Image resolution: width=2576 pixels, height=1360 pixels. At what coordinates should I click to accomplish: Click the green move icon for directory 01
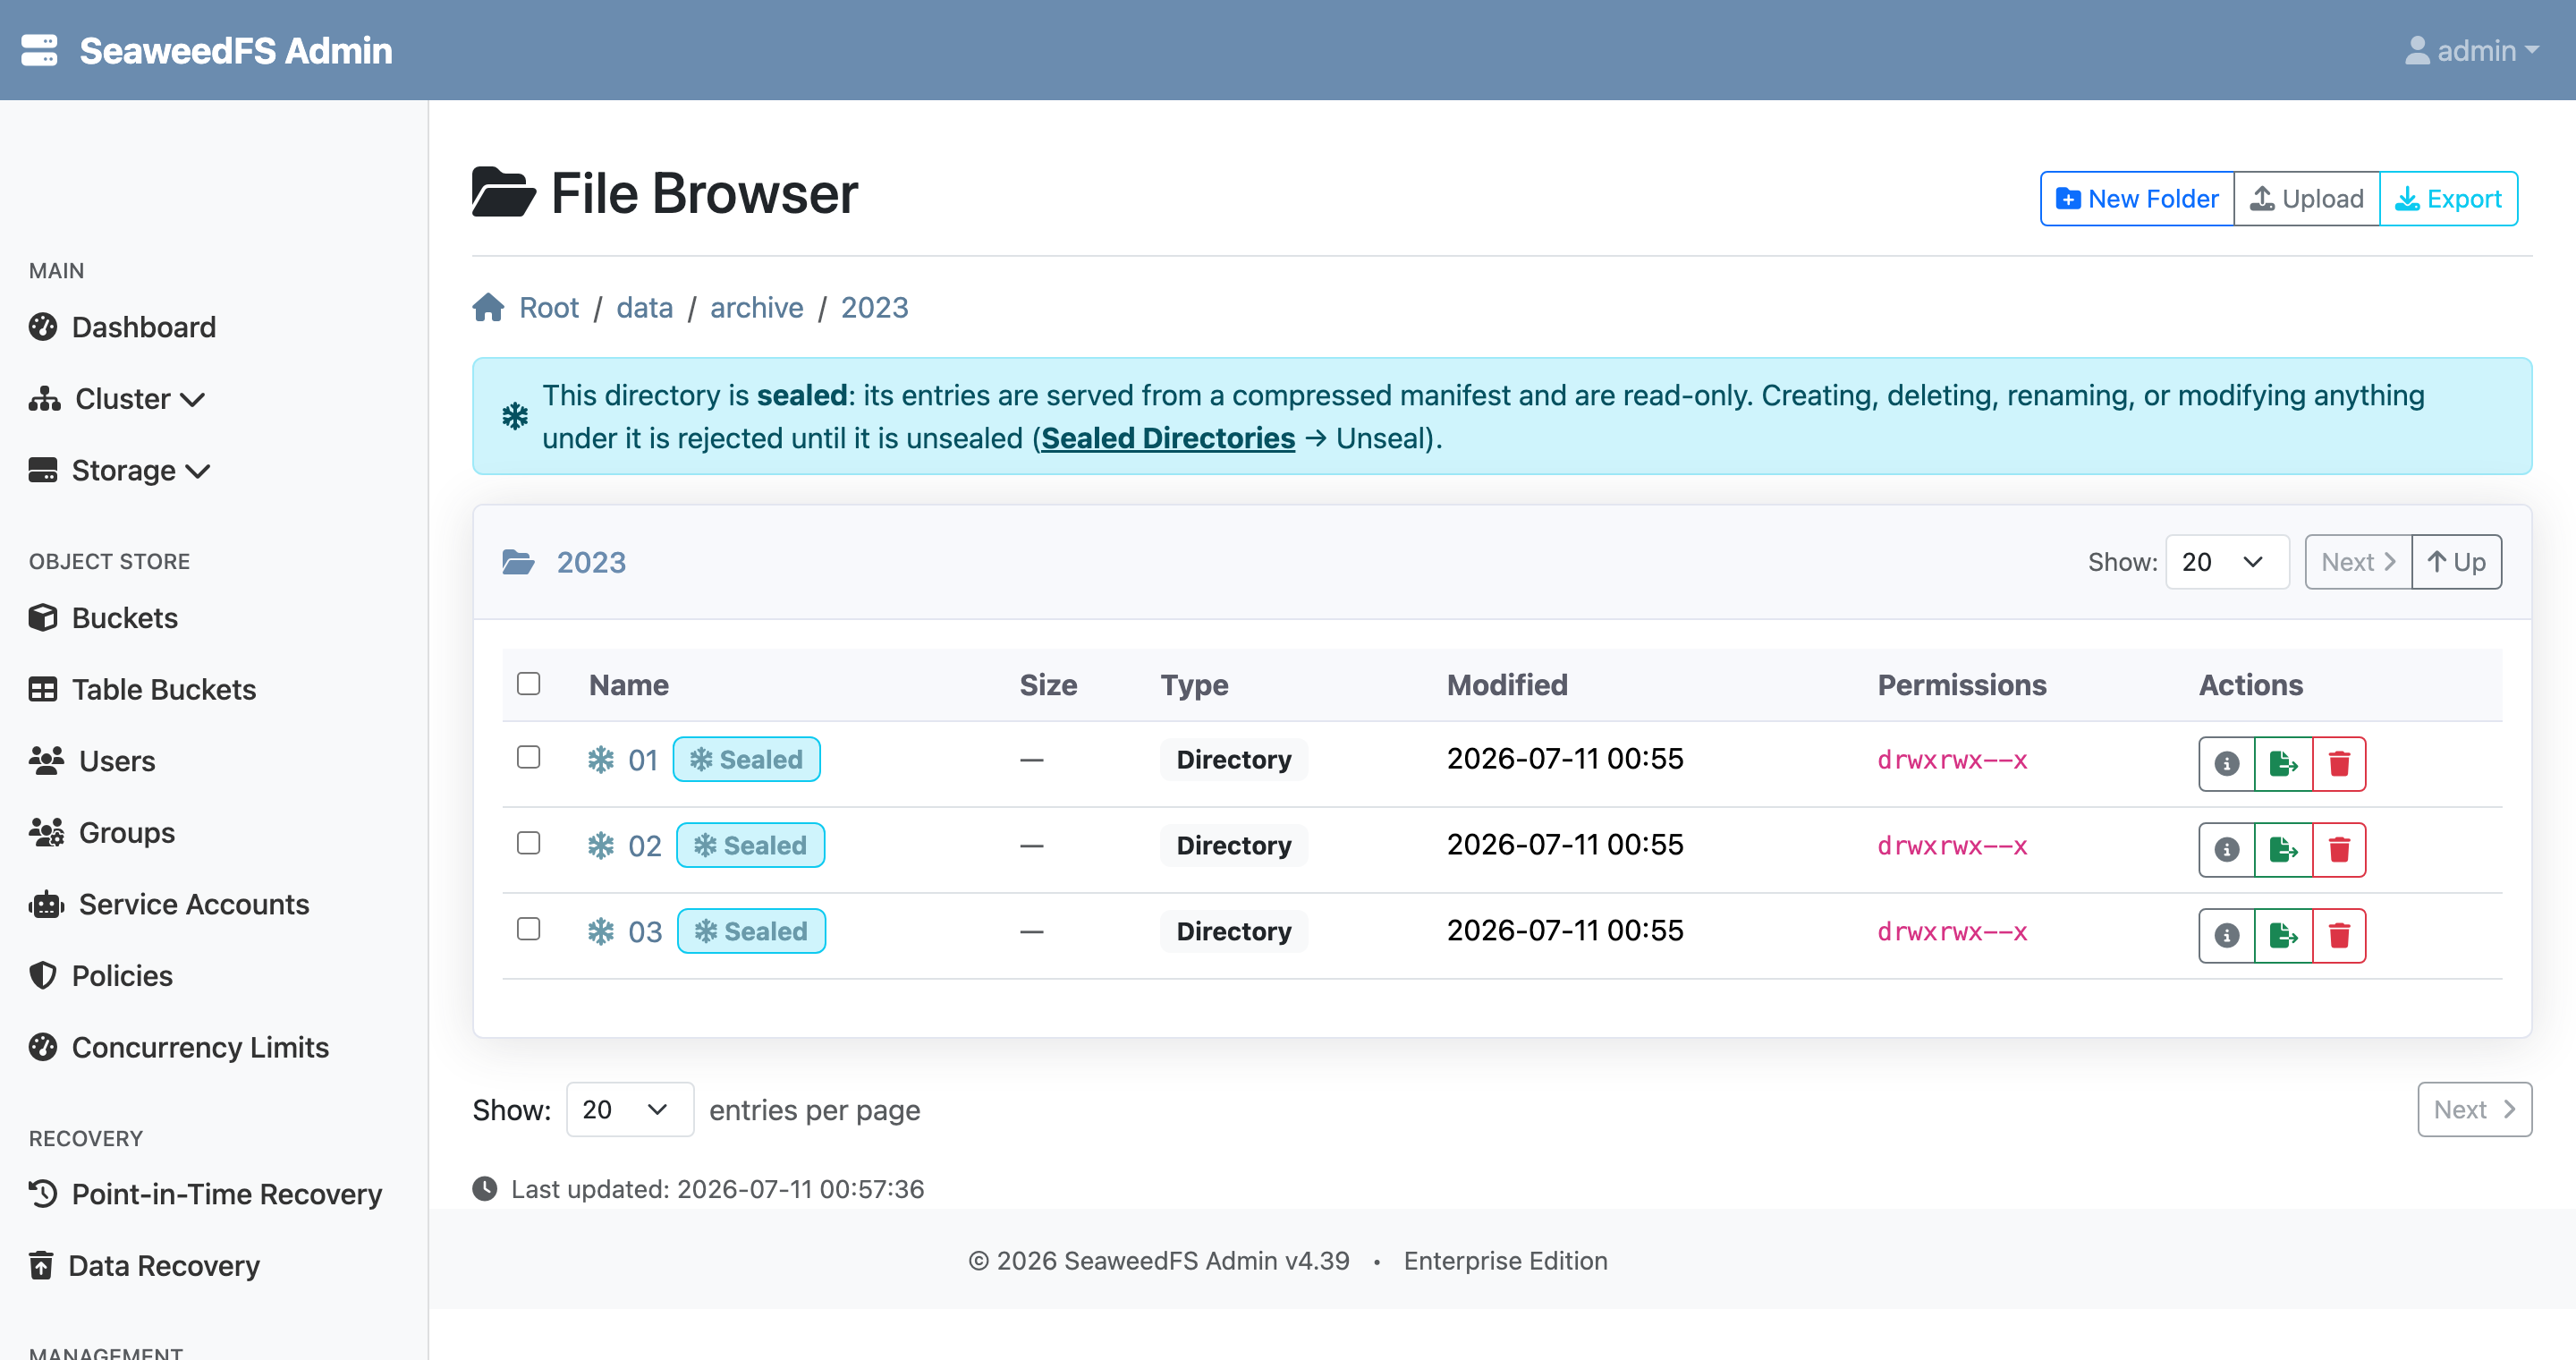(2283, 764)
